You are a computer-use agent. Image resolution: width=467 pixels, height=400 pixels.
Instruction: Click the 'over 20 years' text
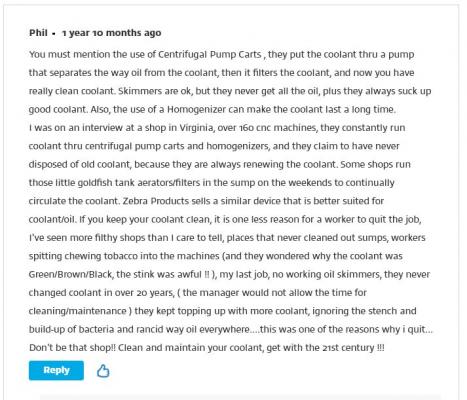pyautogui.click(x=144, y=293)
